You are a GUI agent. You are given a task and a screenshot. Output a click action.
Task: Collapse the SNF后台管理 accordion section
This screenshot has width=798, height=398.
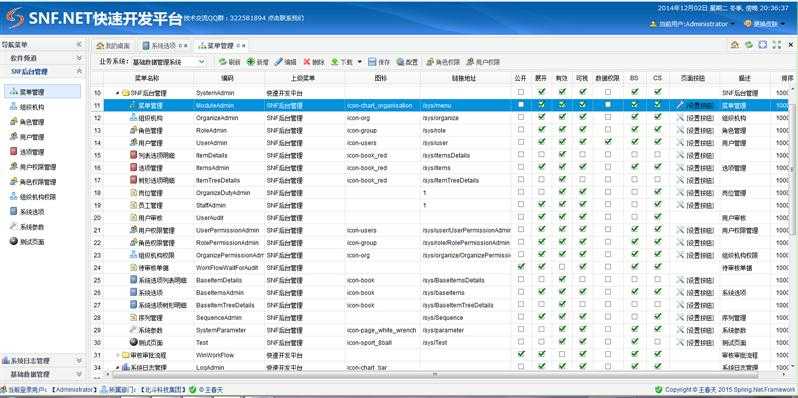pyautogui.click(x=79, y=72)
